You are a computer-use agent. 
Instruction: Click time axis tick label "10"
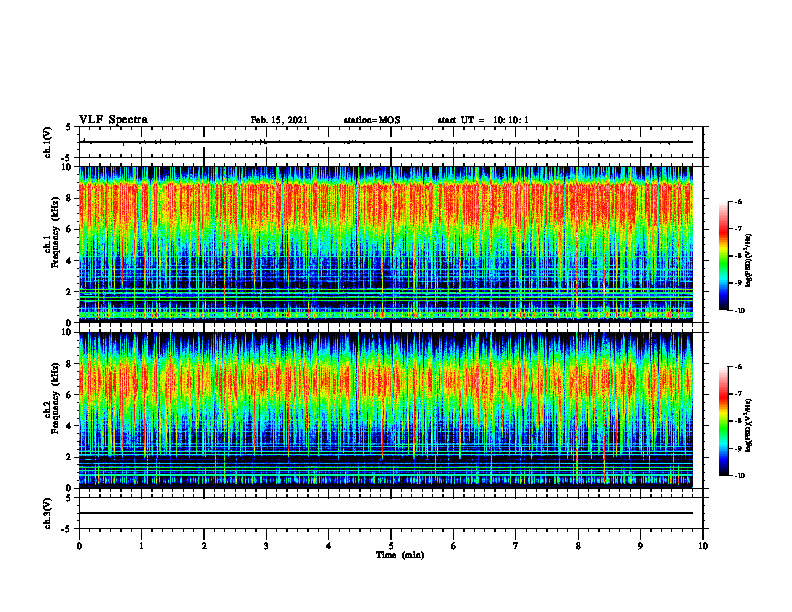click(x=703, y=546)
